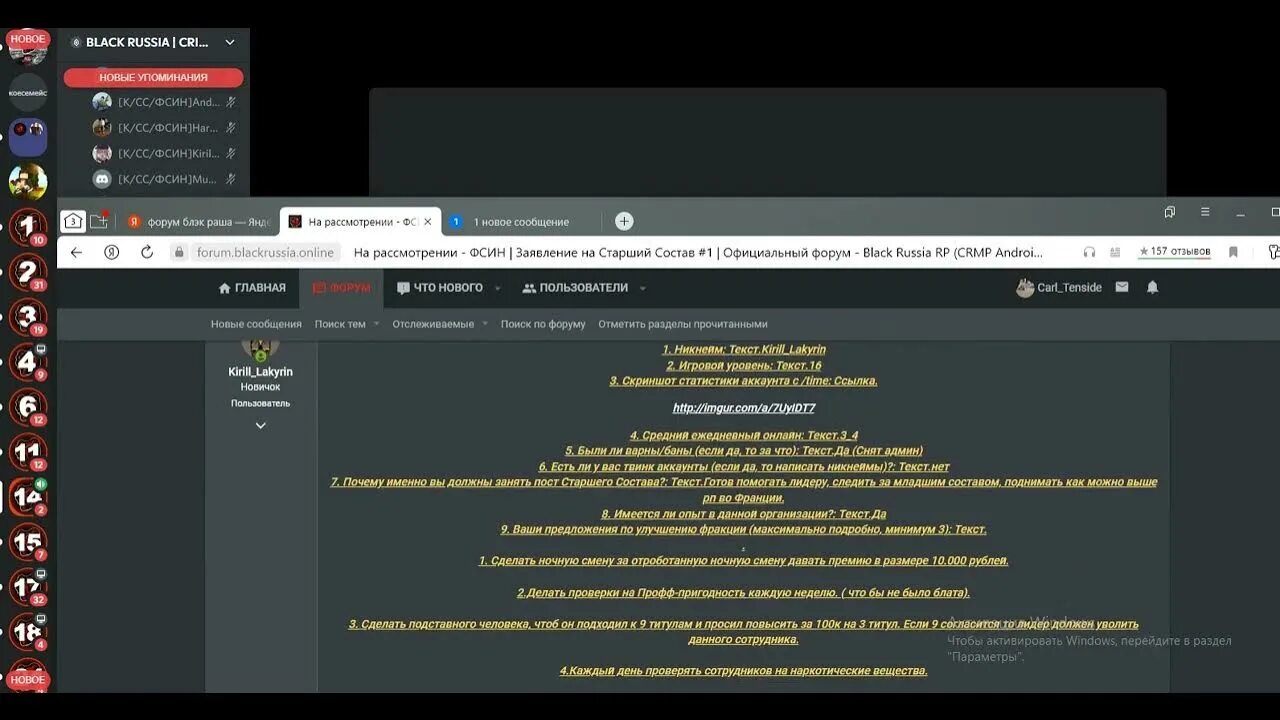Open the blue Discord server folder icon
Image resolution: width=1280 pixels, height=720 pixels.
point(28,137)
